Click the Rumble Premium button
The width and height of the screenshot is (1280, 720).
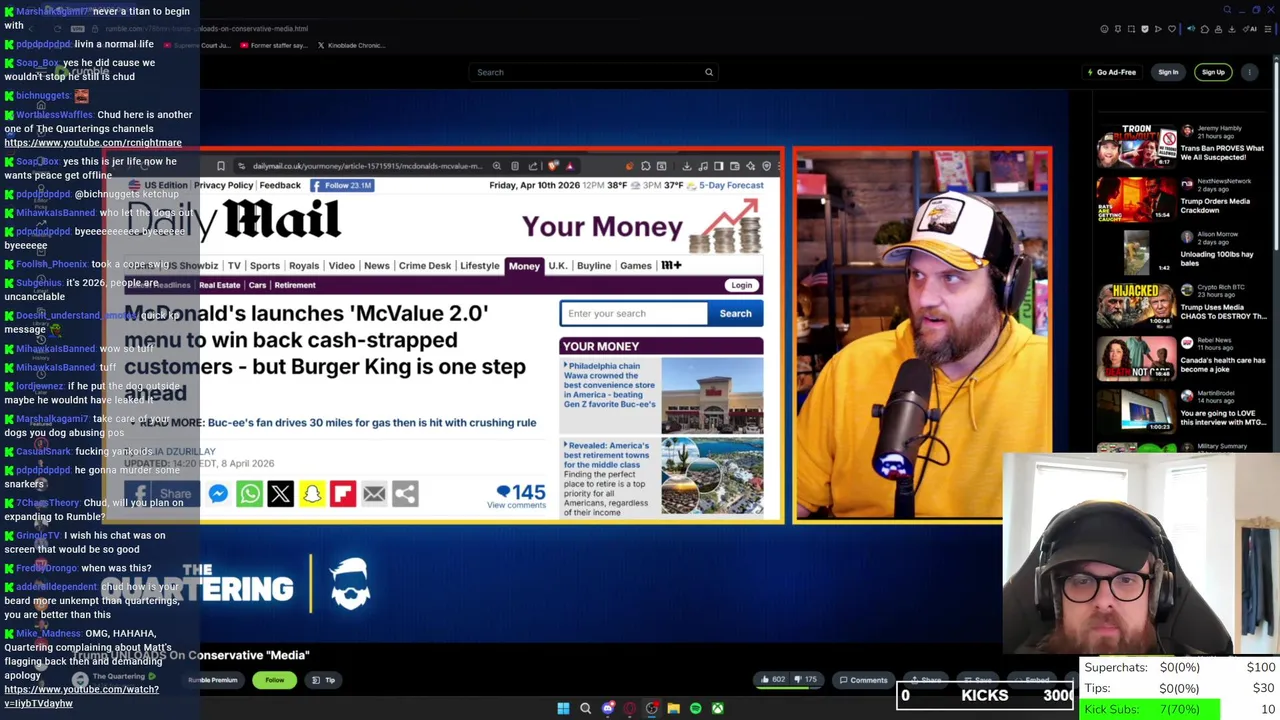tap(213, 680)
